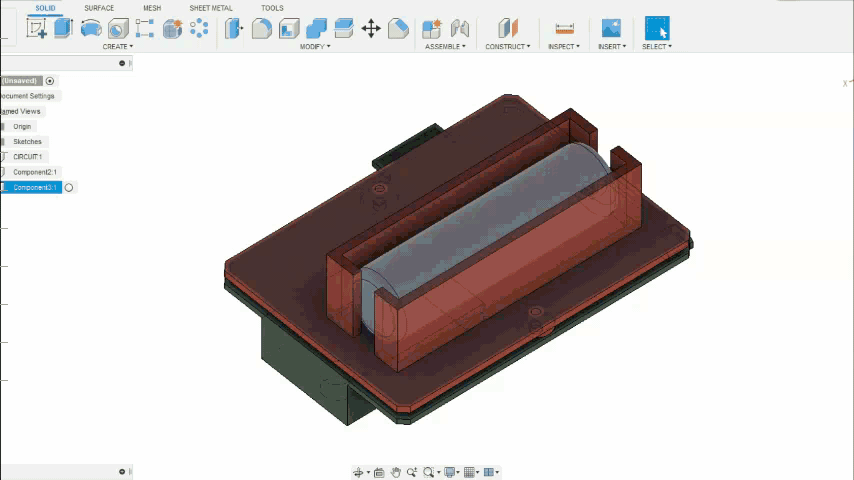The width and height of the screenshot is (854, 480).
Task: Select the Hole tool
Action: 118,28
